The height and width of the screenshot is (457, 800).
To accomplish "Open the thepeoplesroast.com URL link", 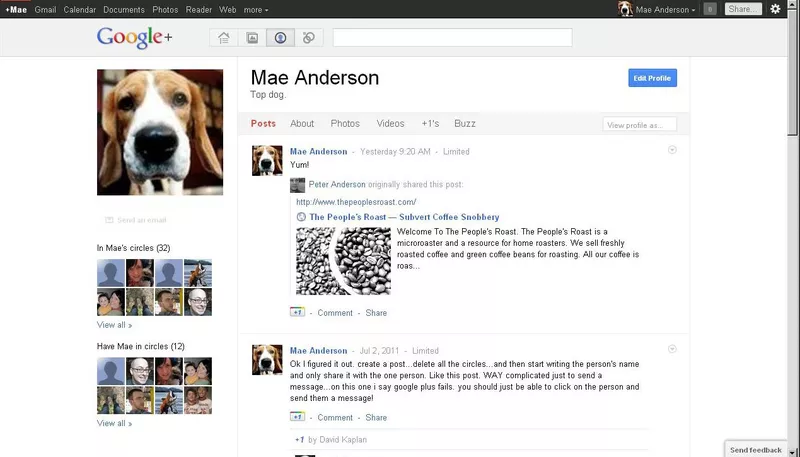I will (356, 202).
